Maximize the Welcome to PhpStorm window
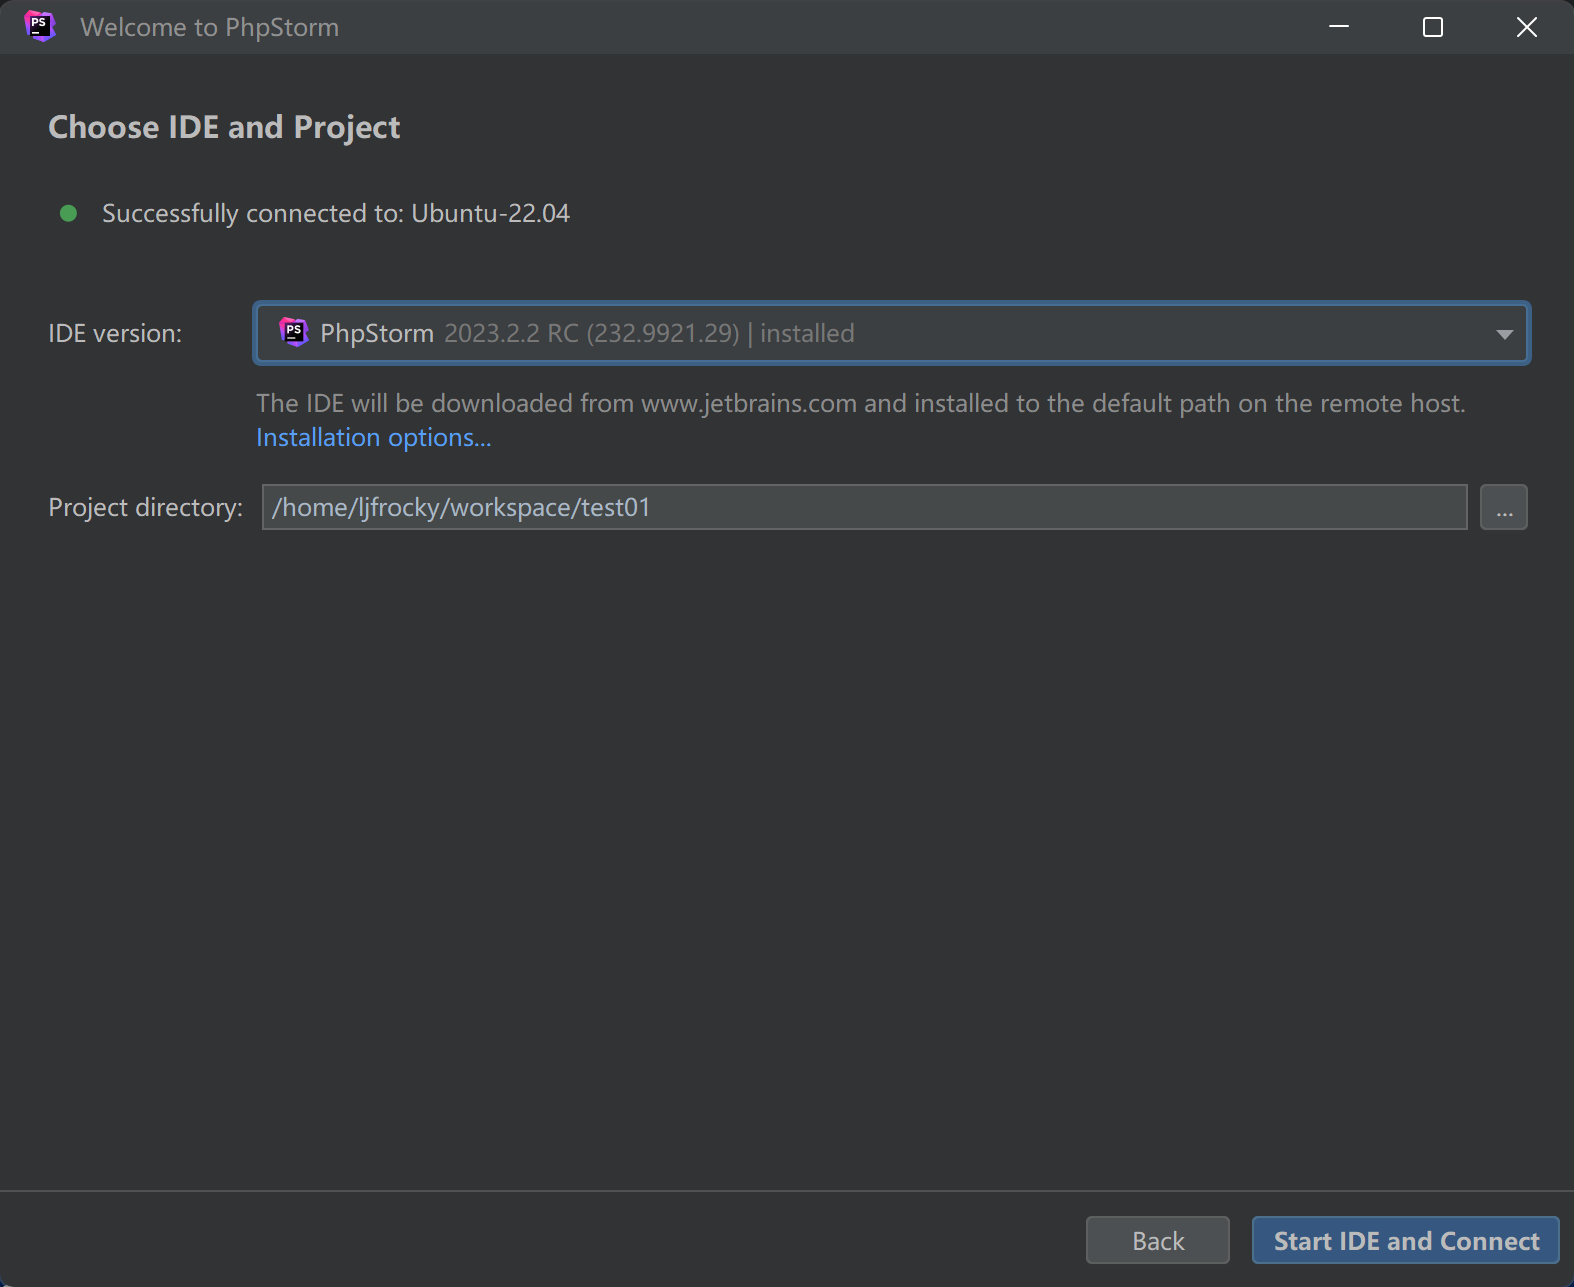1574x1287 pixels. point(1433,27)
